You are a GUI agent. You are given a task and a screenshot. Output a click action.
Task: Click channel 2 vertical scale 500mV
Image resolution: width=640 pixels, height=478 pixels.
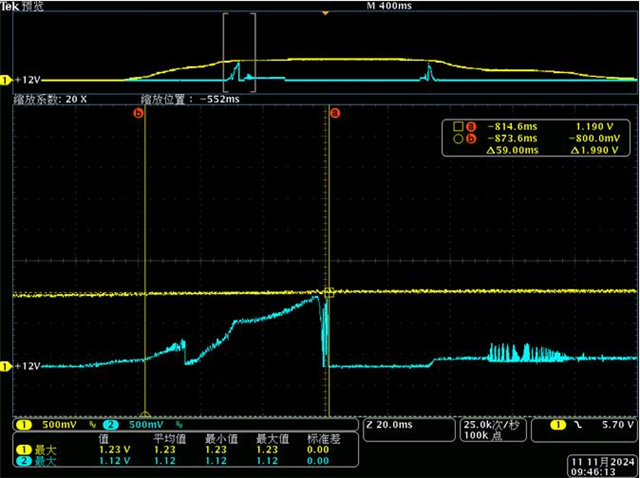tap(146, 425)
